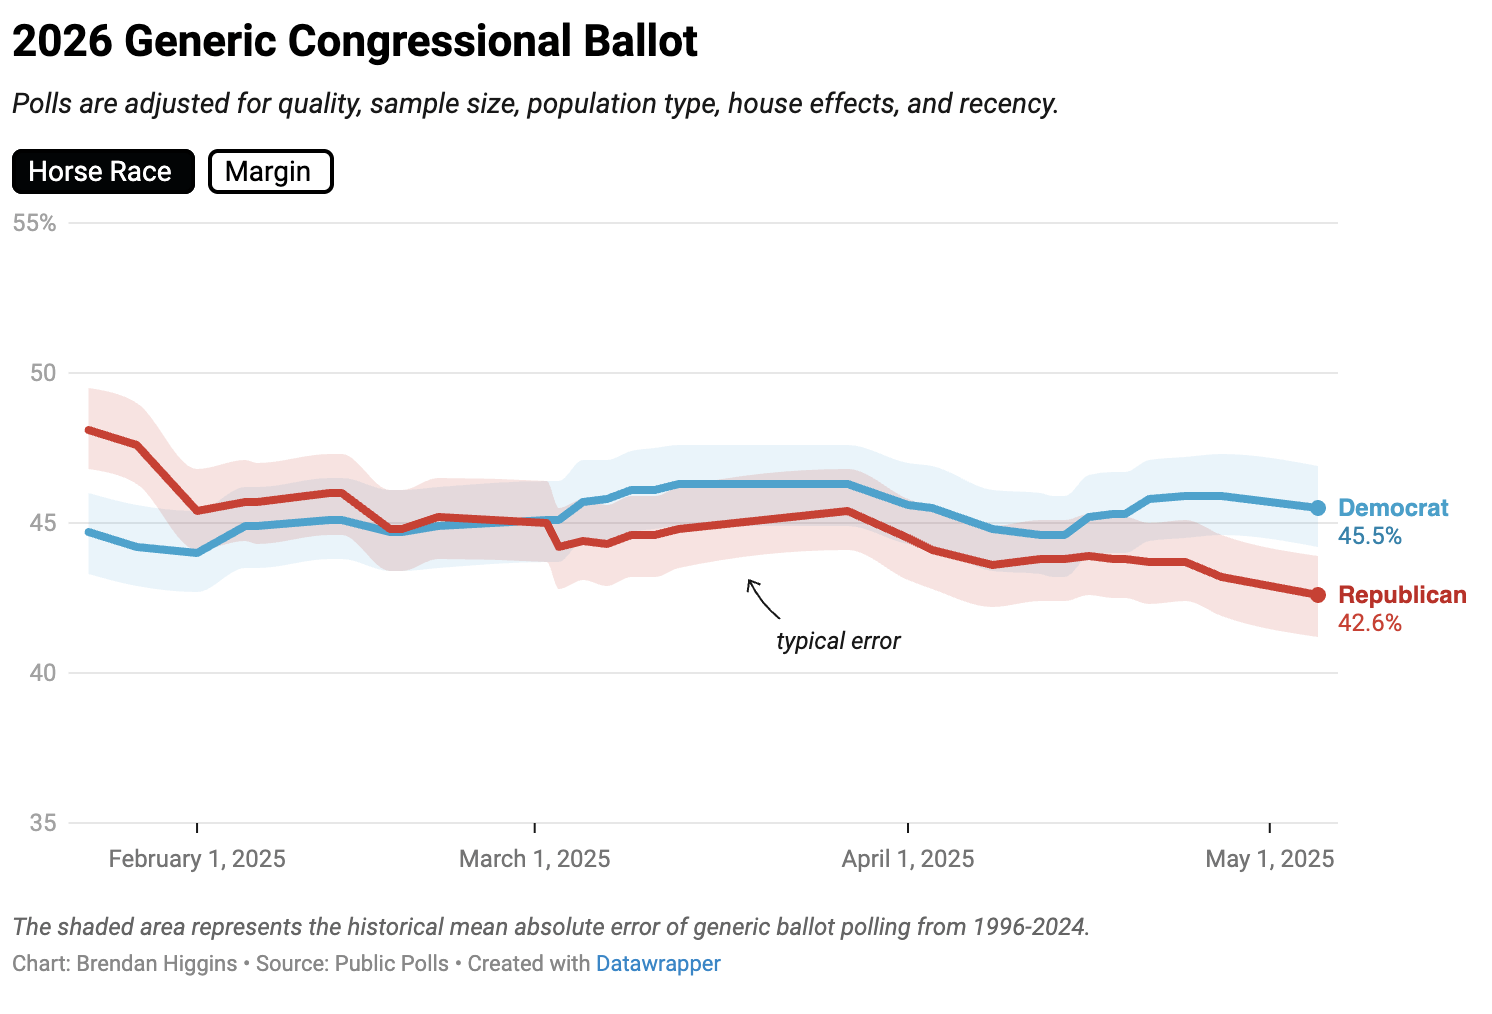The image size is (1492, 1014).
Task: Click the February 1, 2025 axis label
Action: (197, 859)
